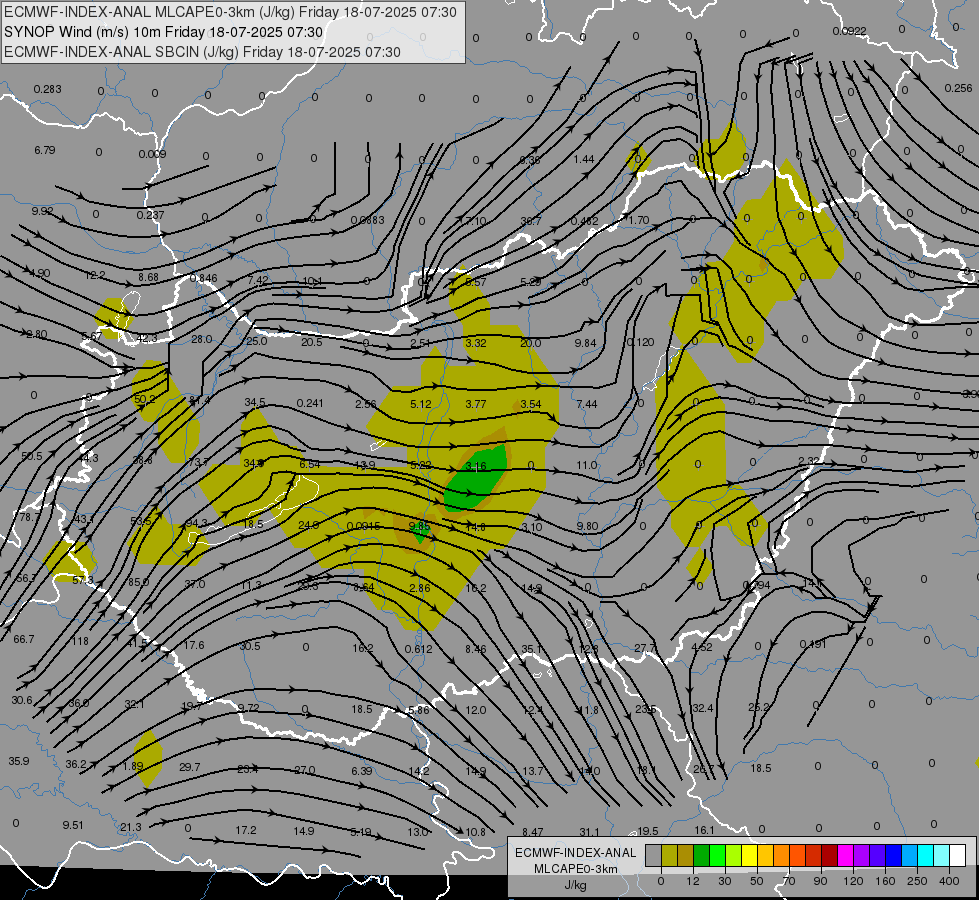Click the map value '17.2'

tap(245, 831)
